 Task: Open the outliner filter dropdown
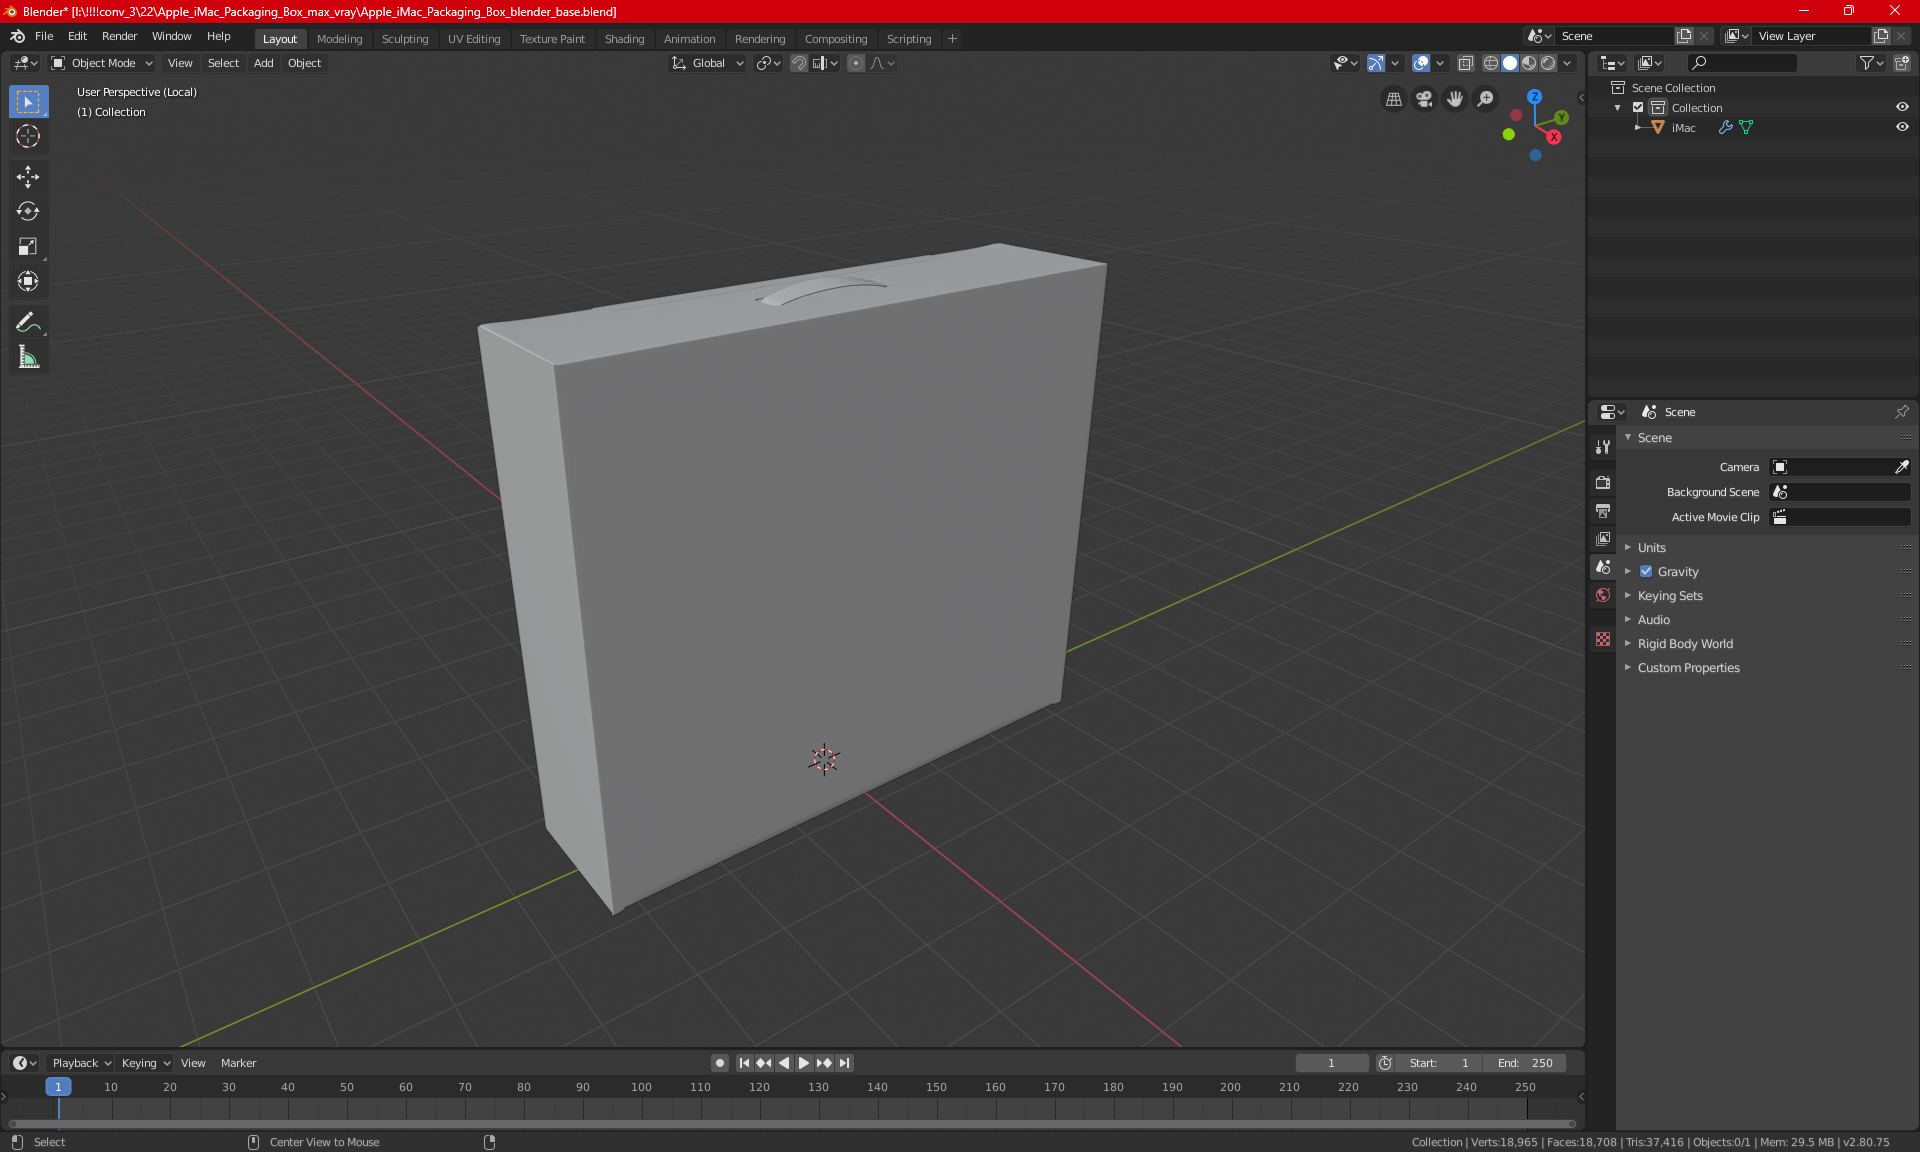coord(1871,63)
